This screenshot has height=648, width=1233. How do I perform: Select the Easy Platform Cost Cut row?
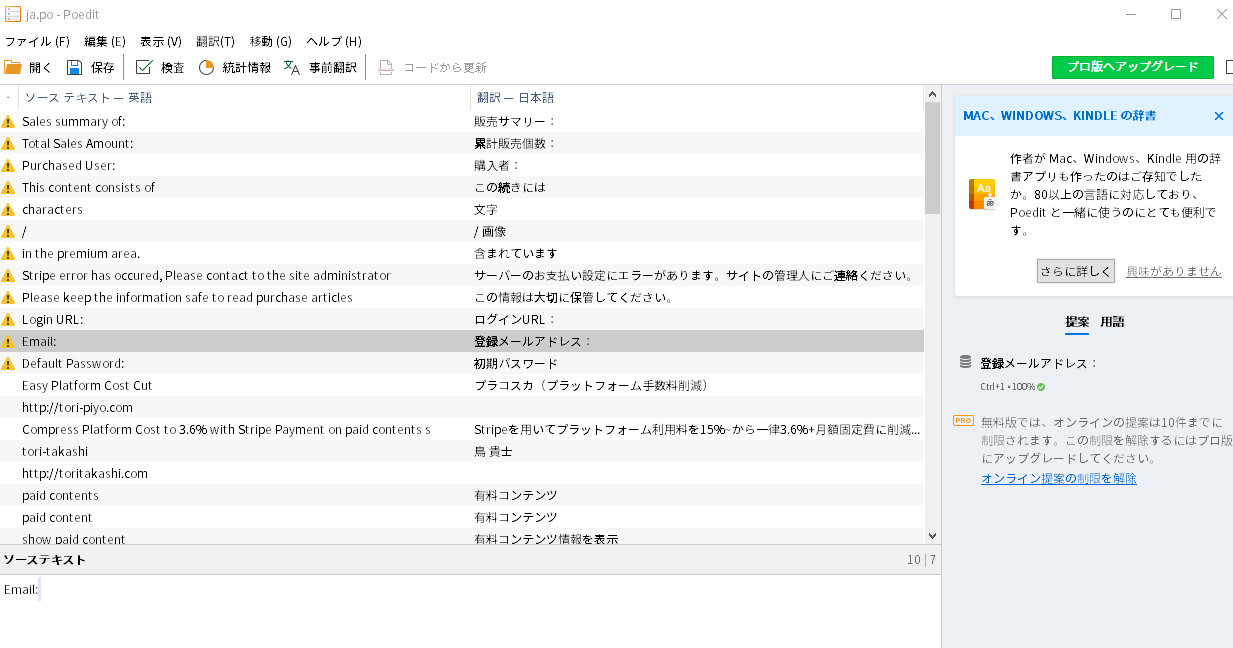point(462,385)
